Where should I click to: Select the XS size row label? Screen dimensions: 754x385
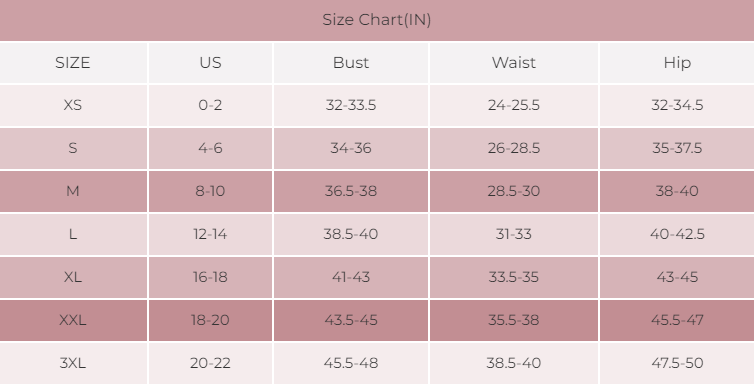tap(73, 105)
